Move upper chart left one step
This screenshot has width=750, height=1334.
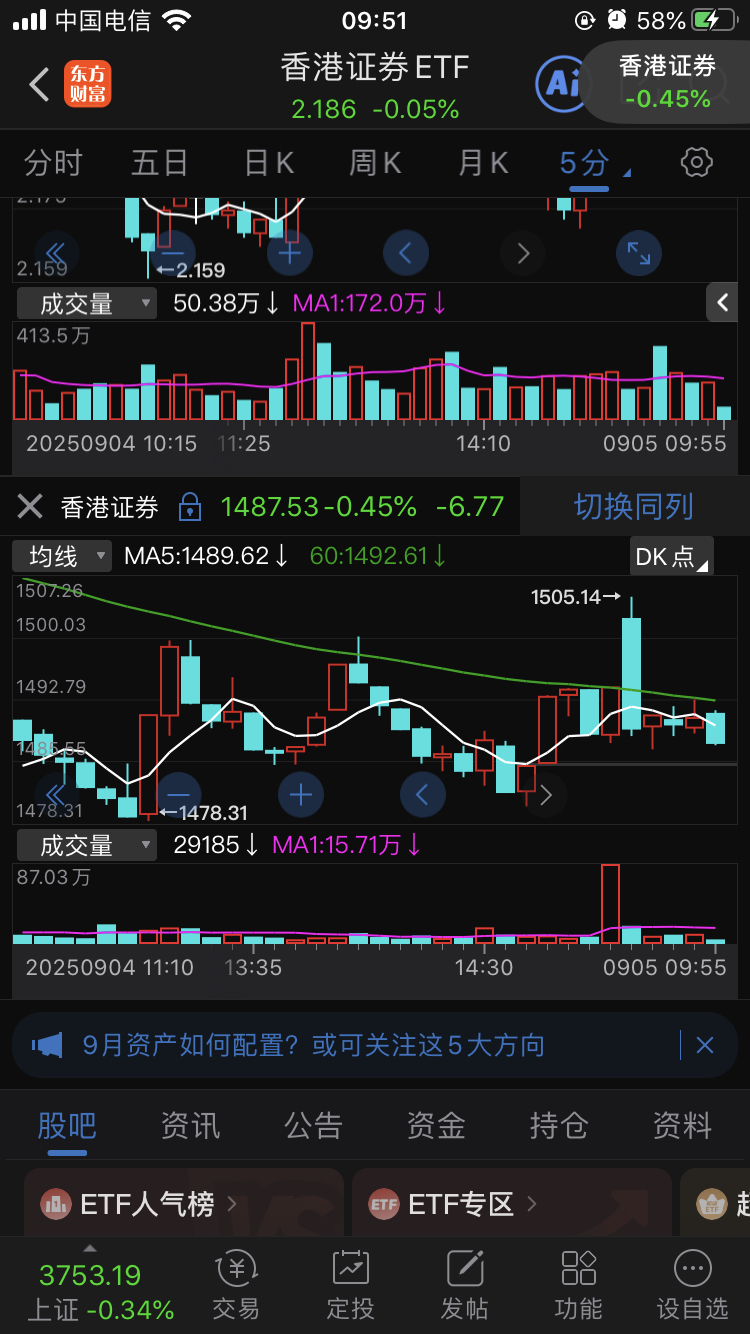(406, 253)
